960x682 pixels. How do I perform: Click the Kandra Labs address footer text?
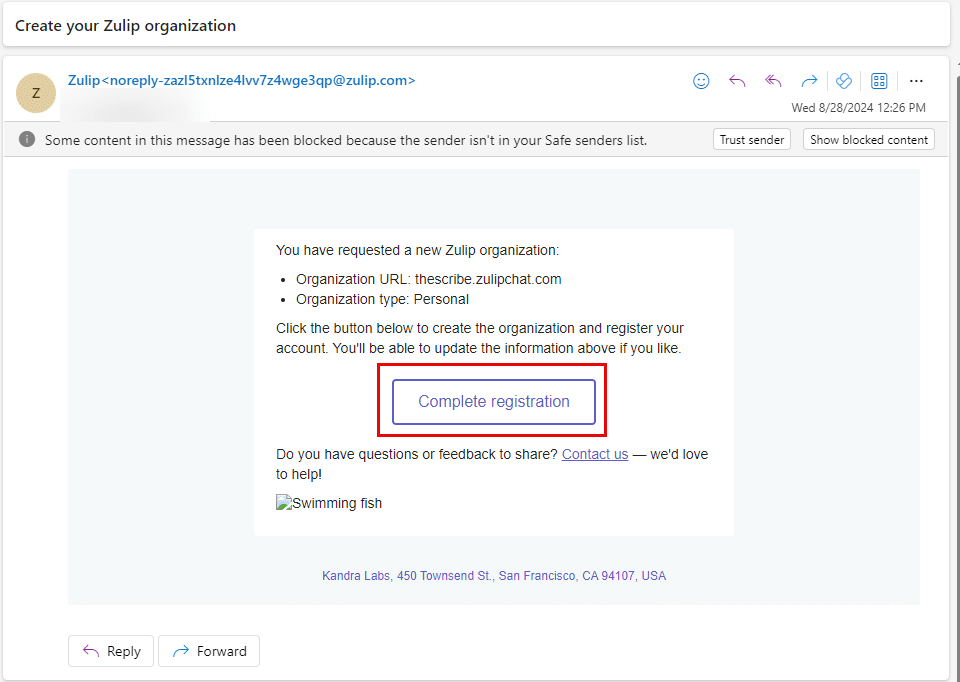pos(494,576)
